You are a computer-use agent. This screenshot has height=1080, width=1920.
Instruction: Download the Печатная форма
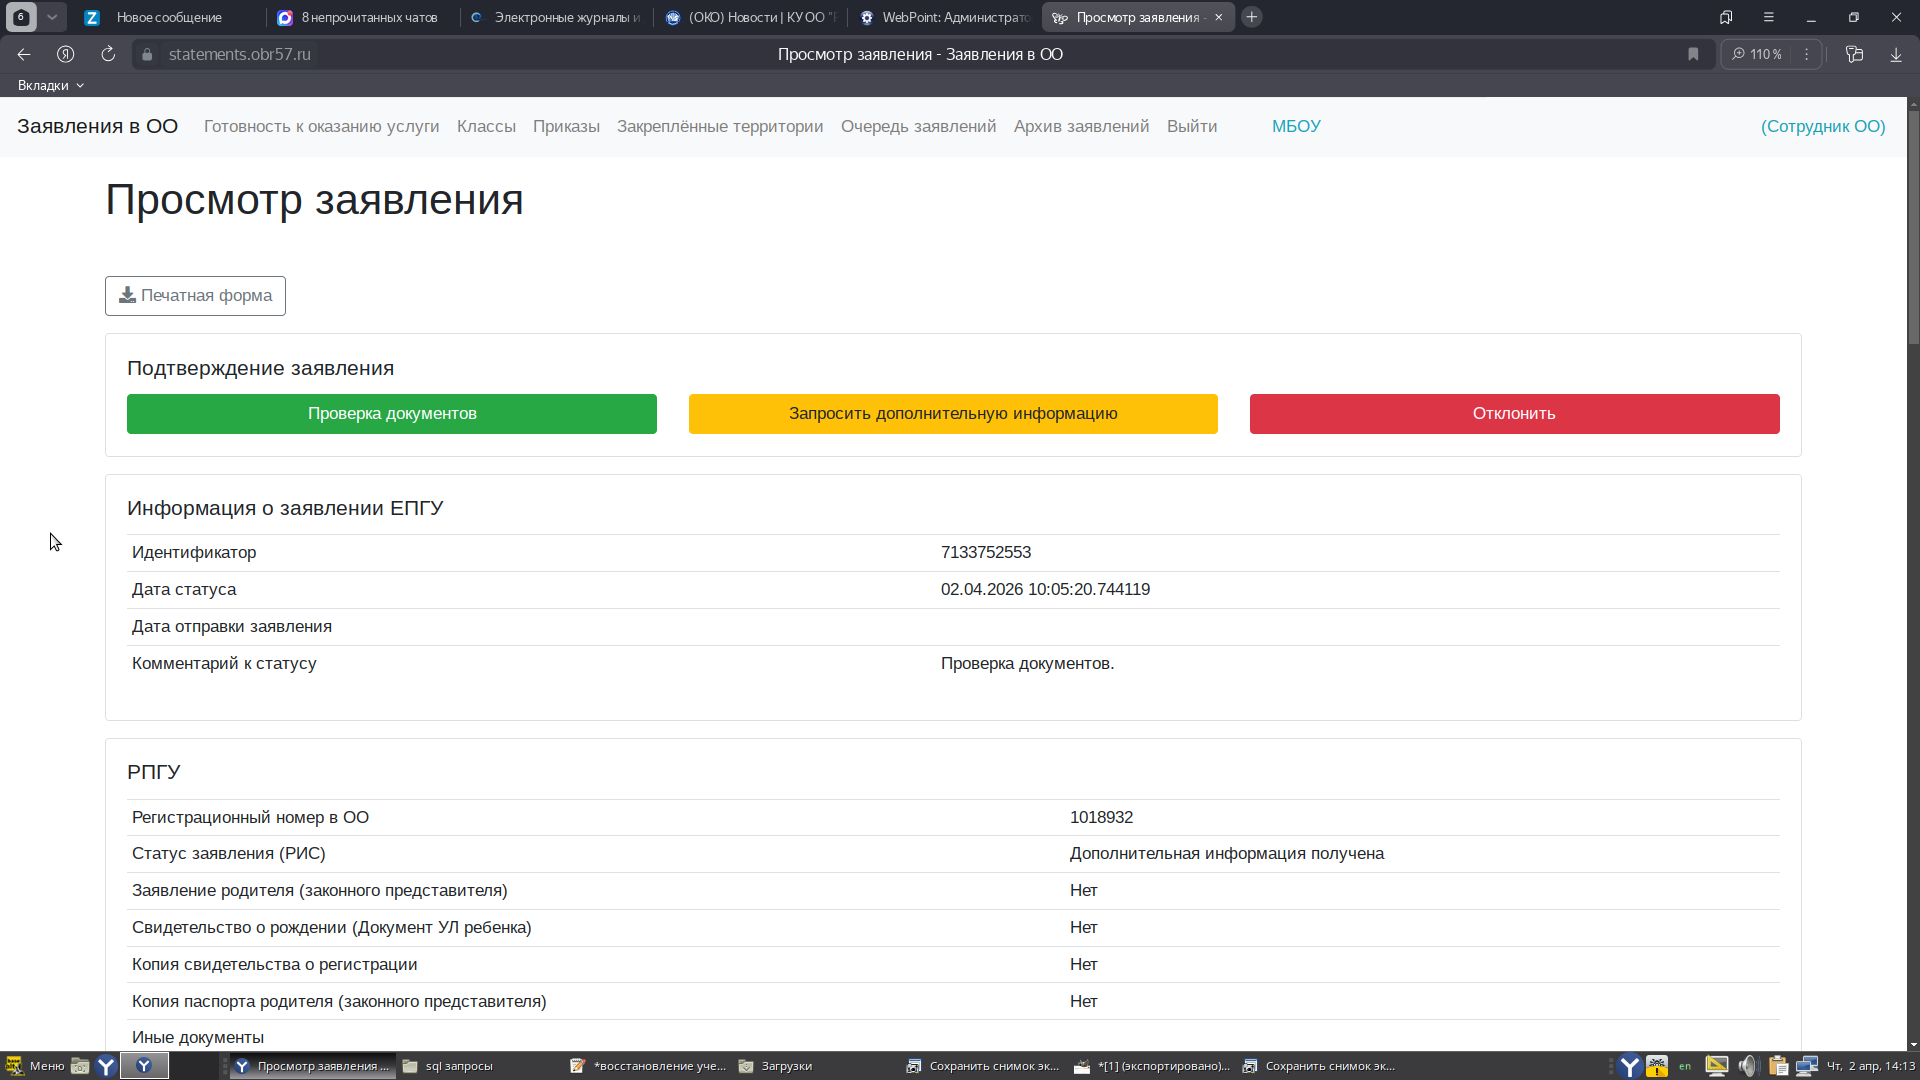(x=195, y=296)
